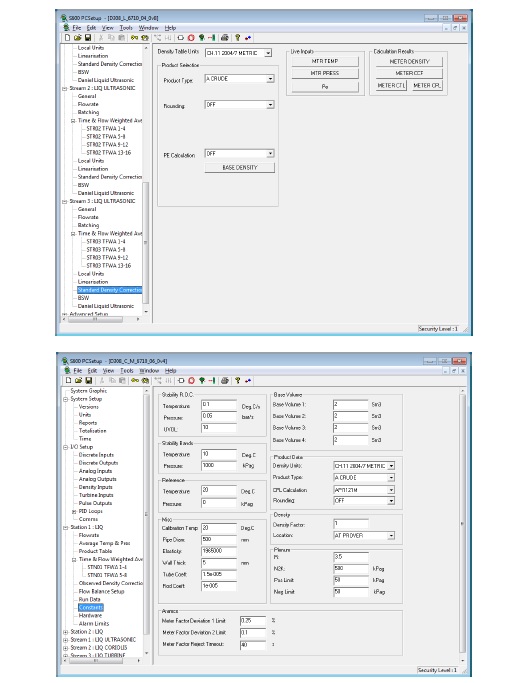
Task: Open Tools menu in D308_C_M window
Action: [x=127, y=371]
